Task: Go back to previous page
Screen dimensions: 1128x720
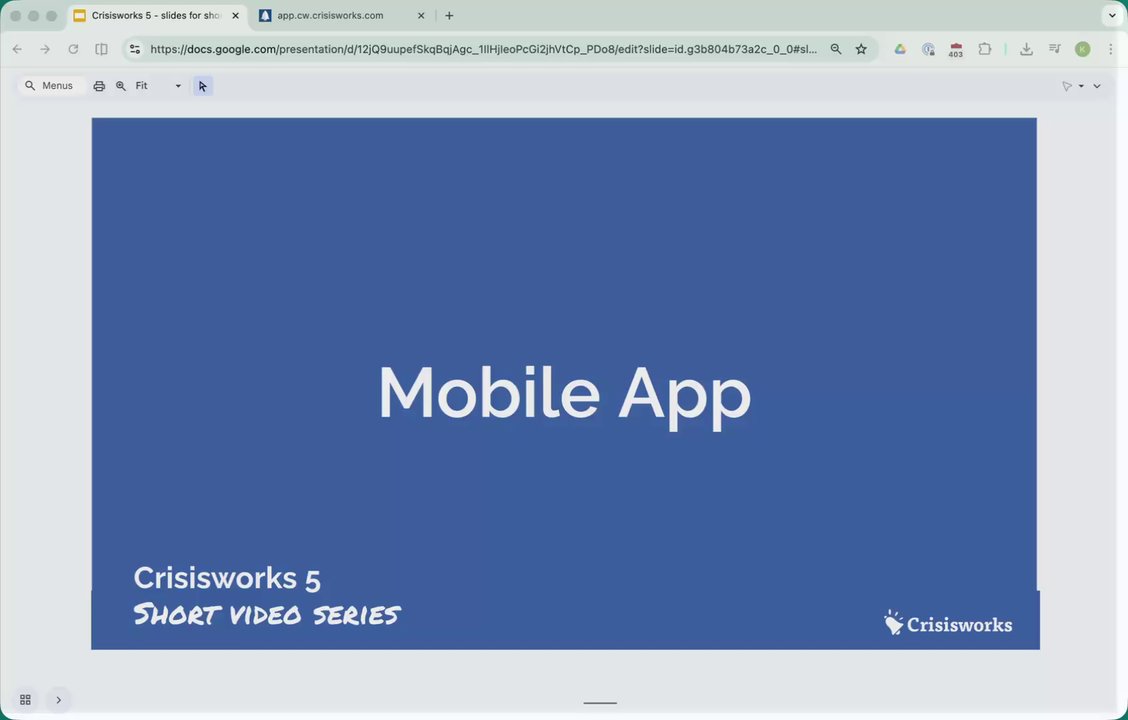Action: [x=17, y=49]
